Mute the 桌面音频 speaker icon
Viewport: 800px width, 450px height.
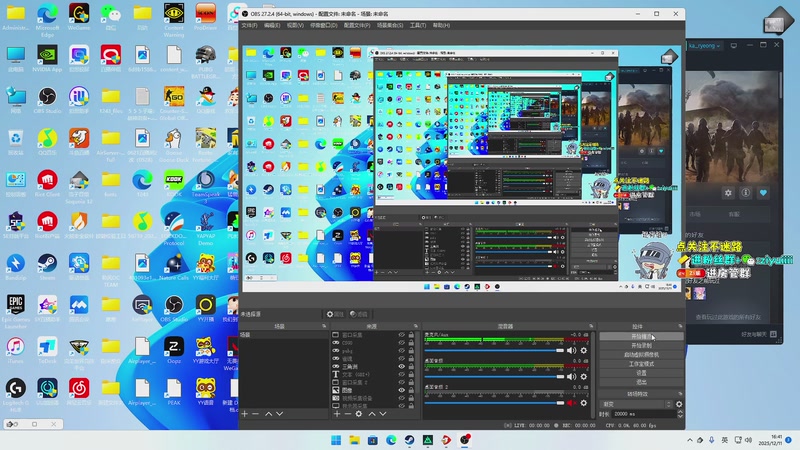571,377
